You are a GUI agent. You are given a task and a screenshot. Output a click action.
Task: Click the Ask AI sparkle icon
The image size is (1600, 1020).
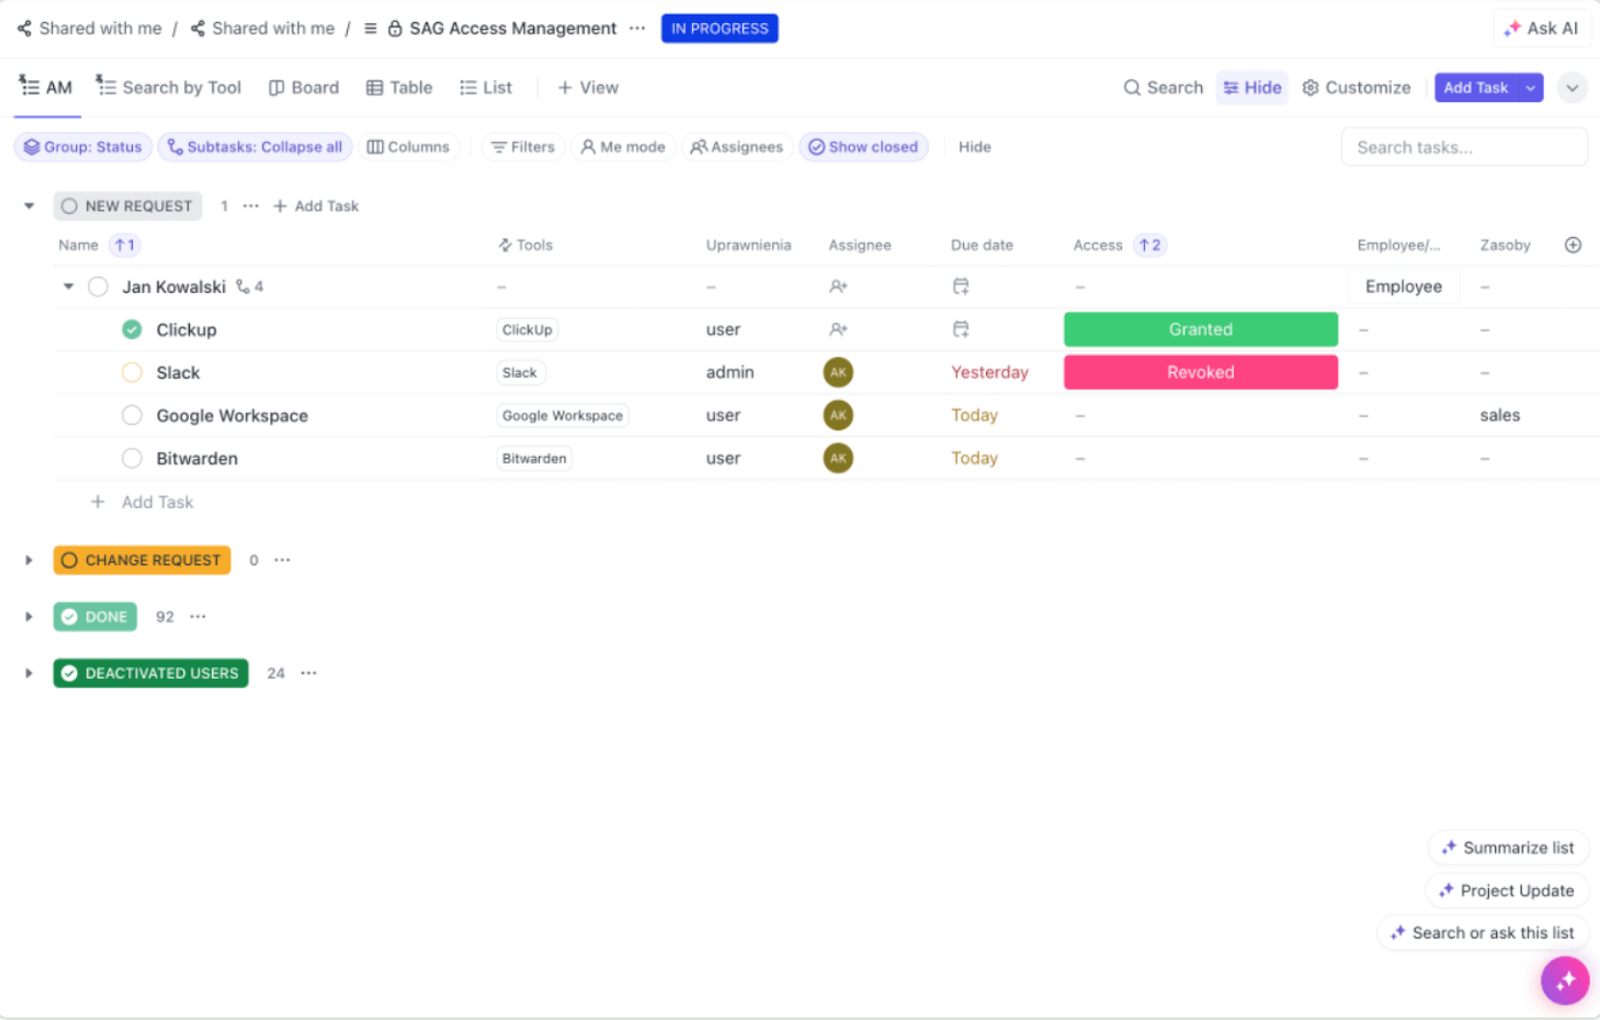(x=1510, y=27)
